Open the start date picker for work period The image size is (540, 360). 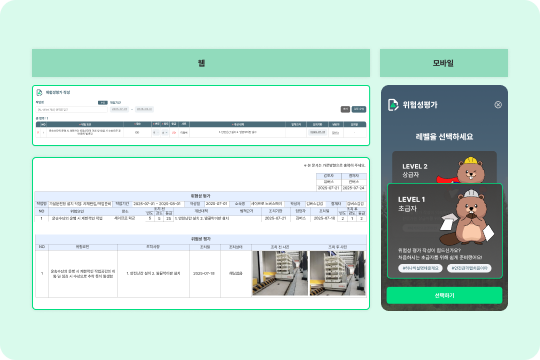coord(120,109)
